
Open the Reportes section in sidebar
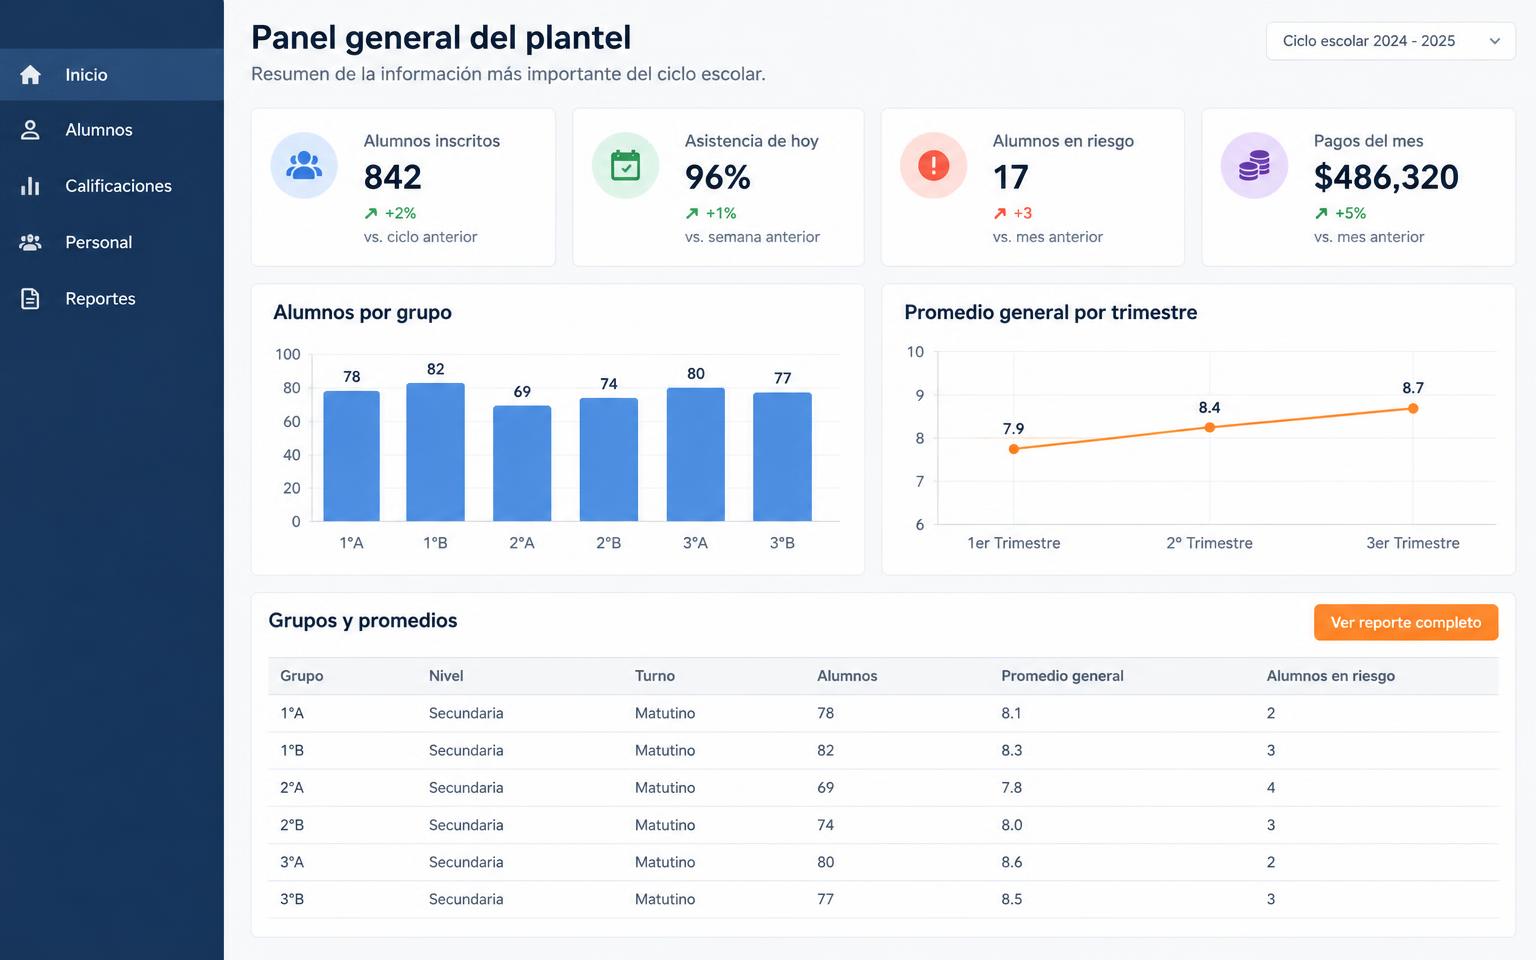[x=112, y=298]
